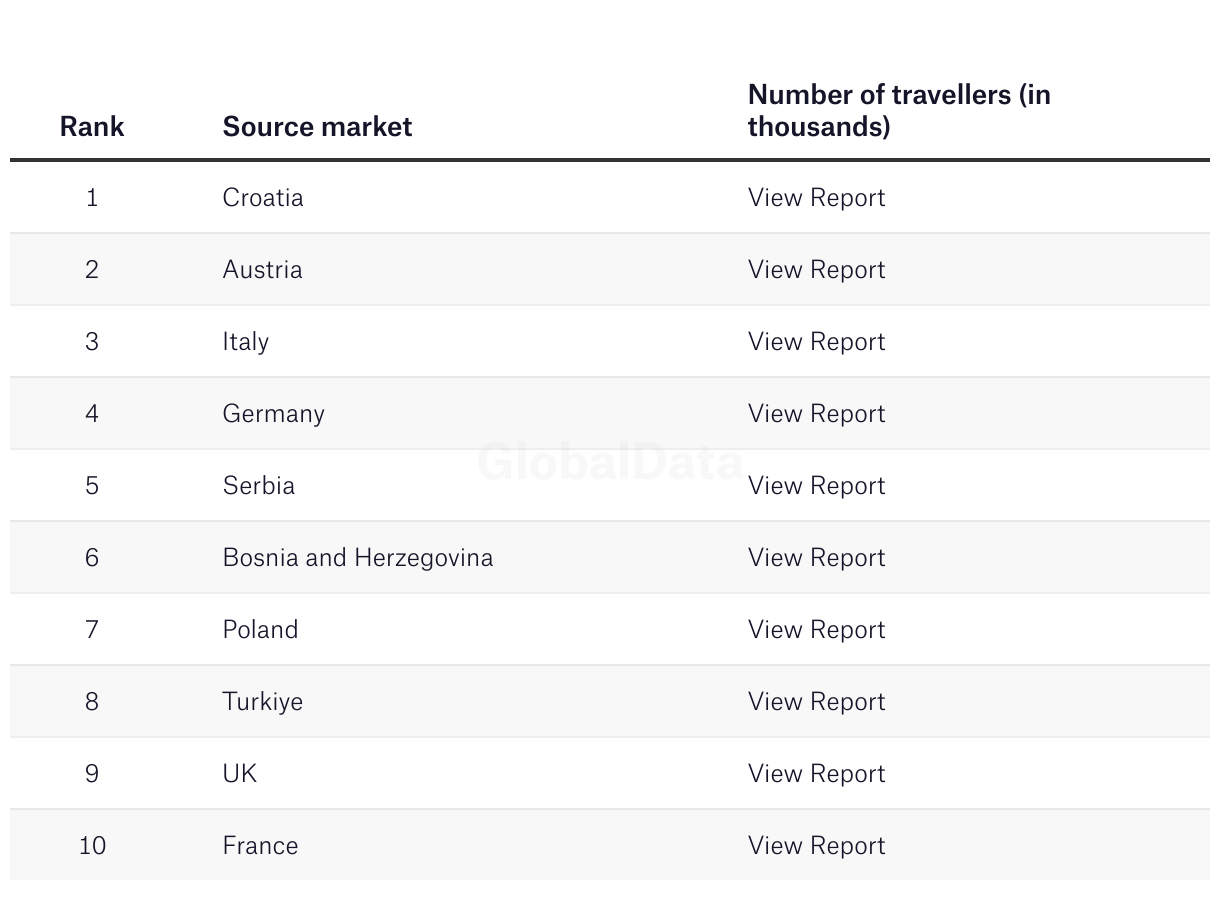Image resolution: width=1220 pixels, height=922 pixels.
Task: Click the Source market column header
Action: pyautogui.click(x=317, y=127)
